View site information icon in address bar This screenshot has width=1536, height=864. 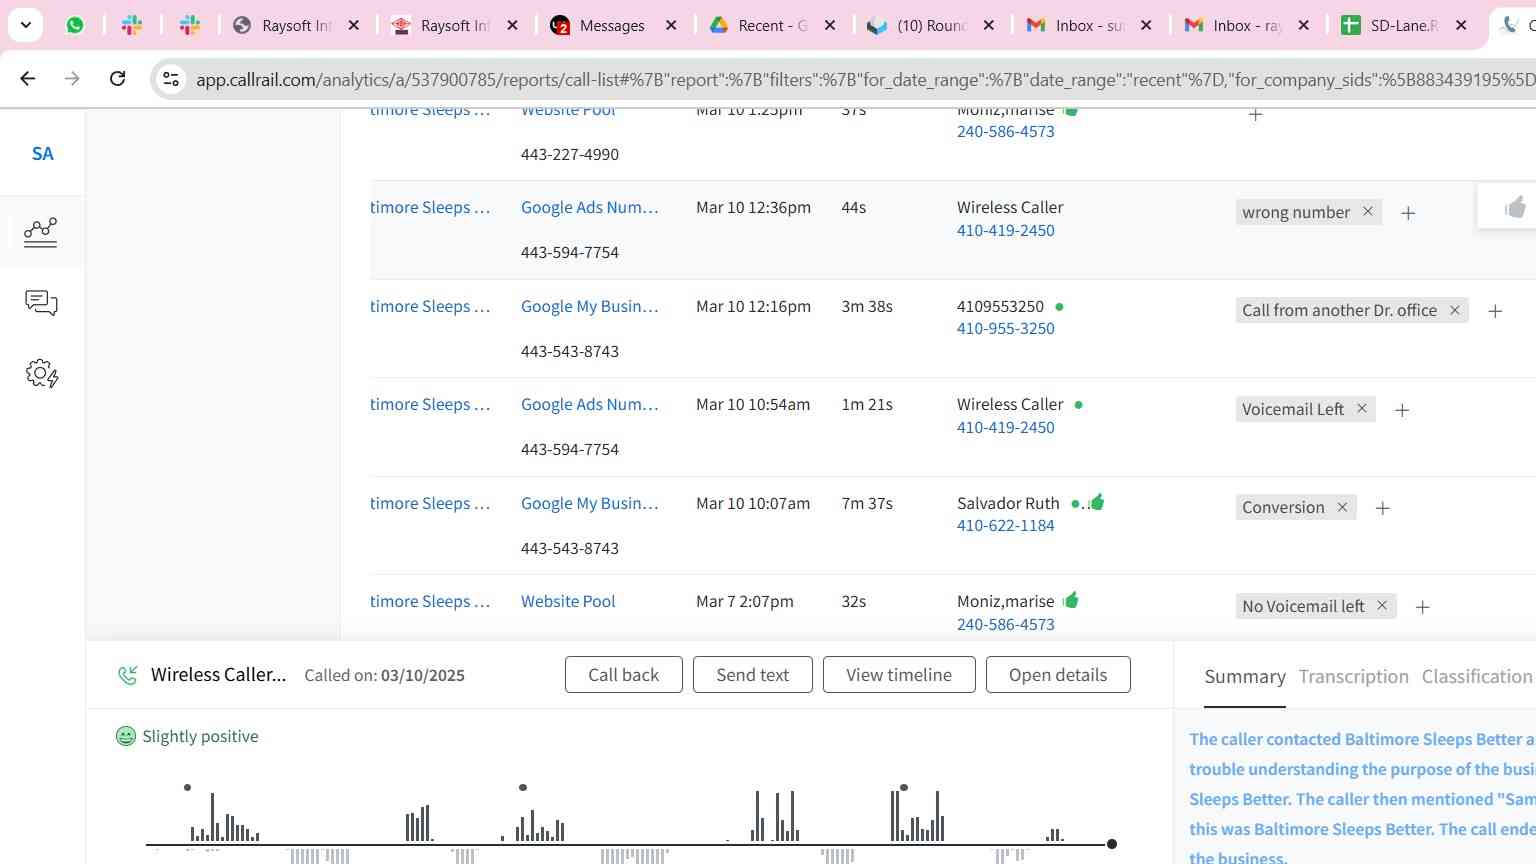171,79
